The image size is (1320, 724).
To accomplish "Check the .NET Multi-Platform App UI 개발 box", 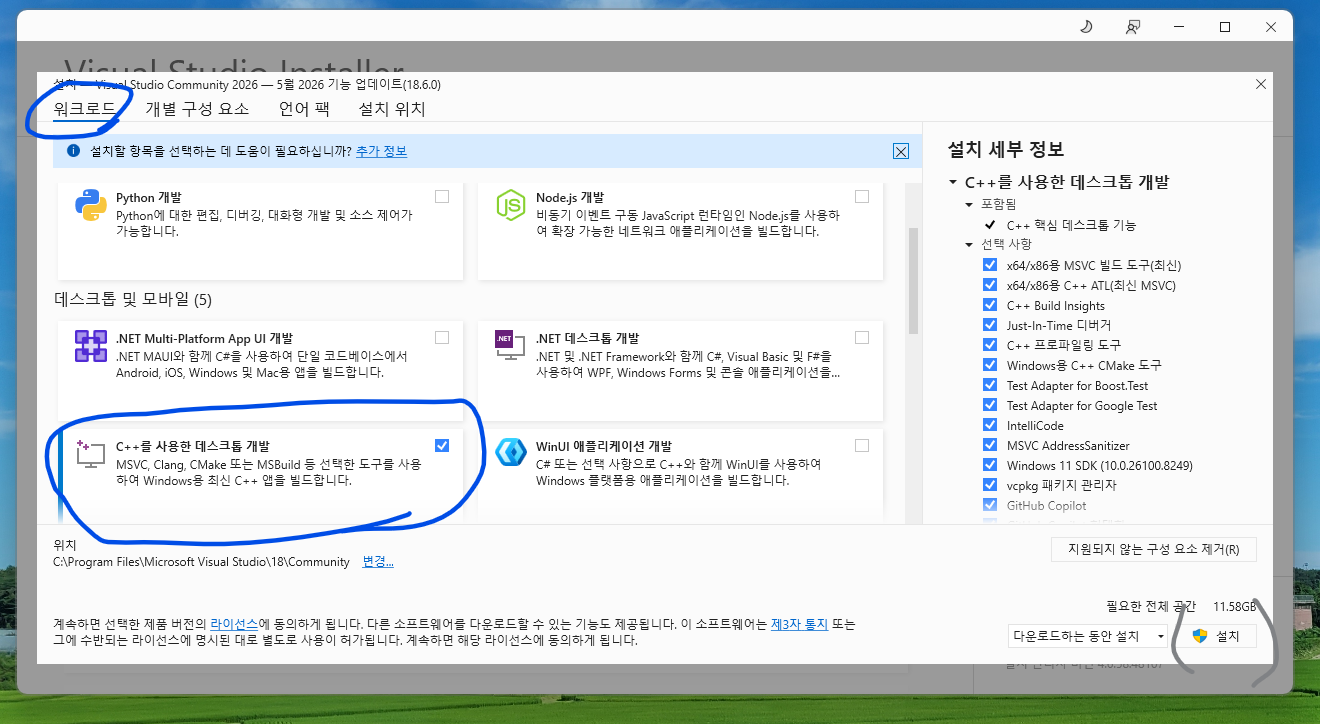I will (x=442, y=337).
